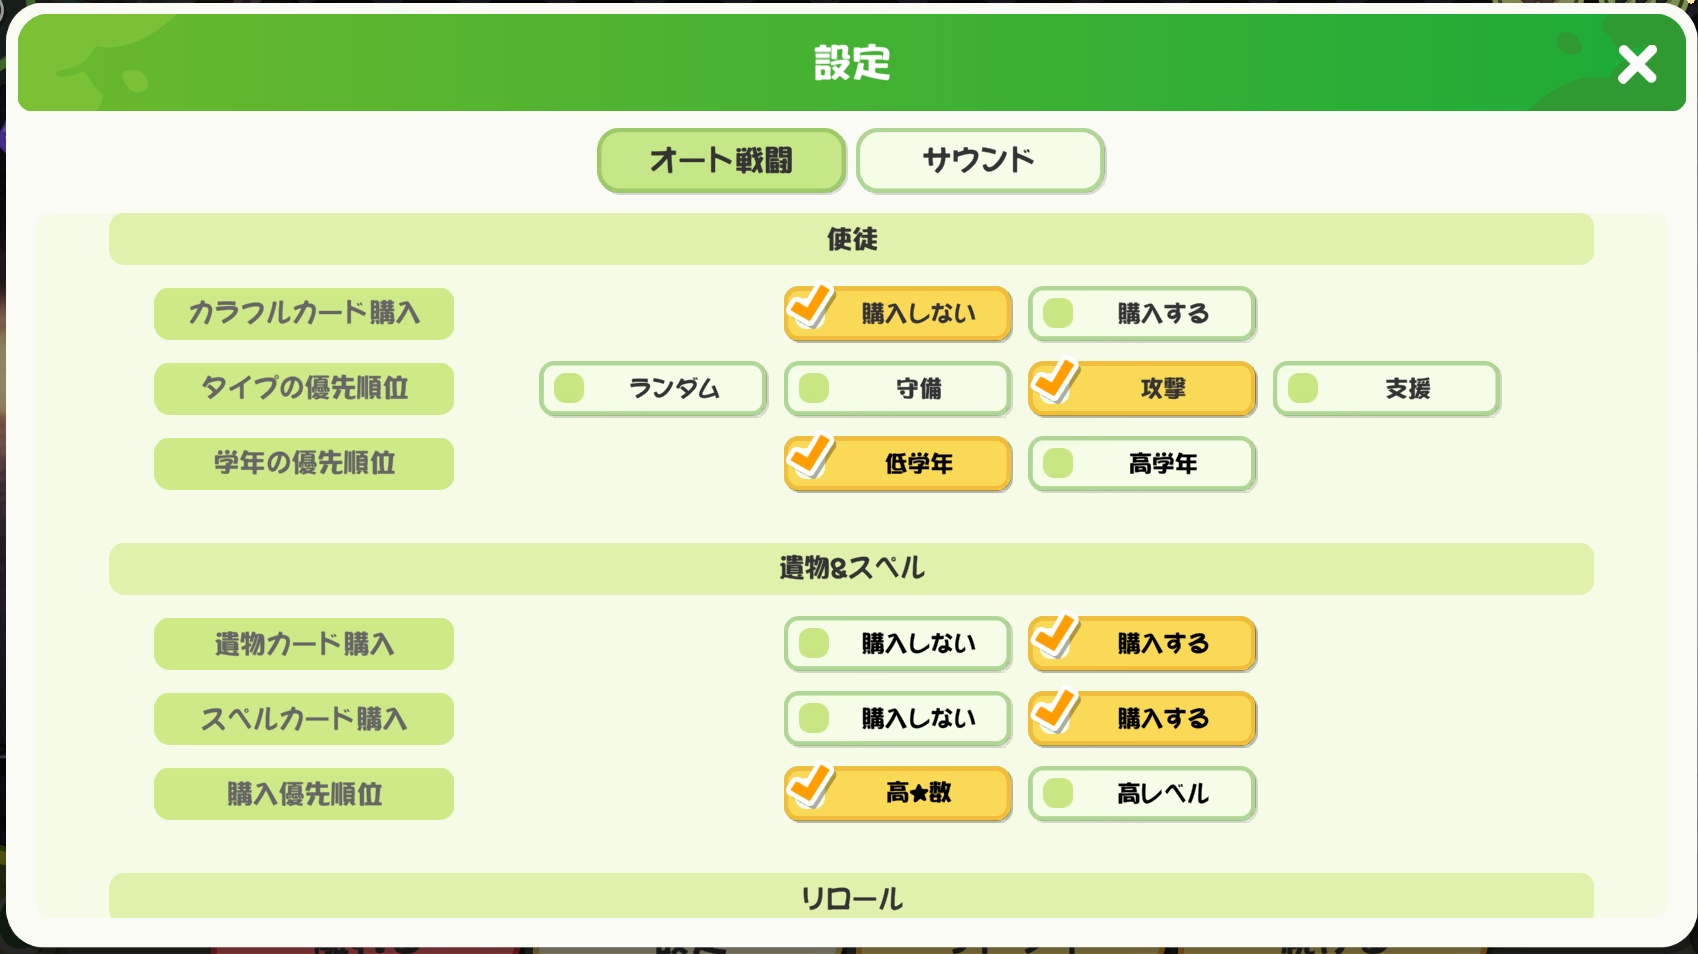Choose 購入しない for カラフルカード購入
This screenshot has width=1698, height=954.
(x=898, y=314)
